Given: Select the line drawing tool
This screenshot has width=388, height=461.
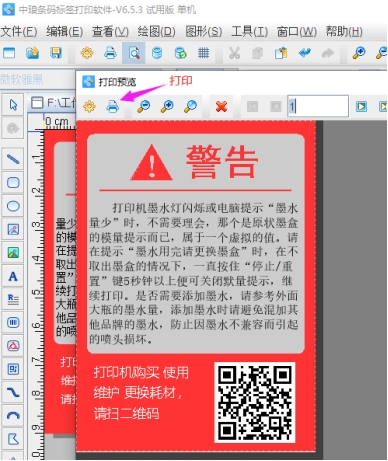Looking at the screenshot, I should coord(13,159).
